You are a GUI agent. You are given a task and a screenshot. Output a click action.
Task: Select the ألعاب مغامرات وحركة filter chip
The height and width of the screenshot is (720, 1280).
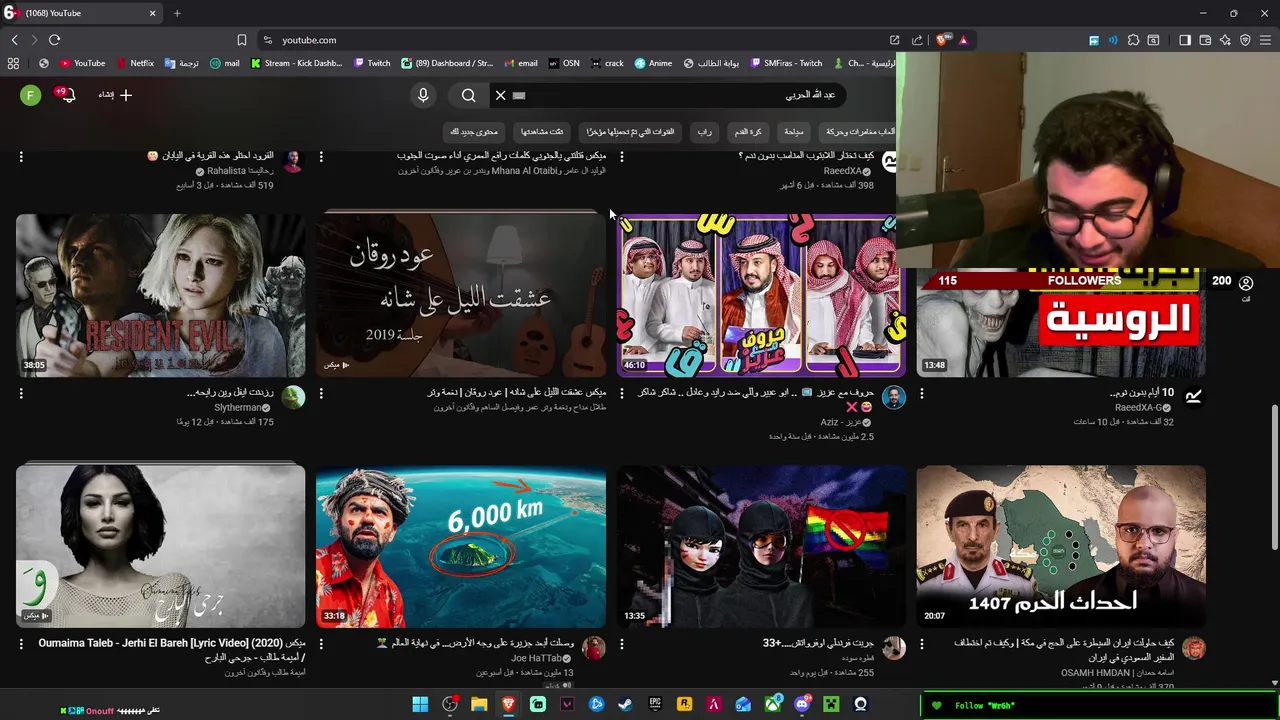point(860,132)
